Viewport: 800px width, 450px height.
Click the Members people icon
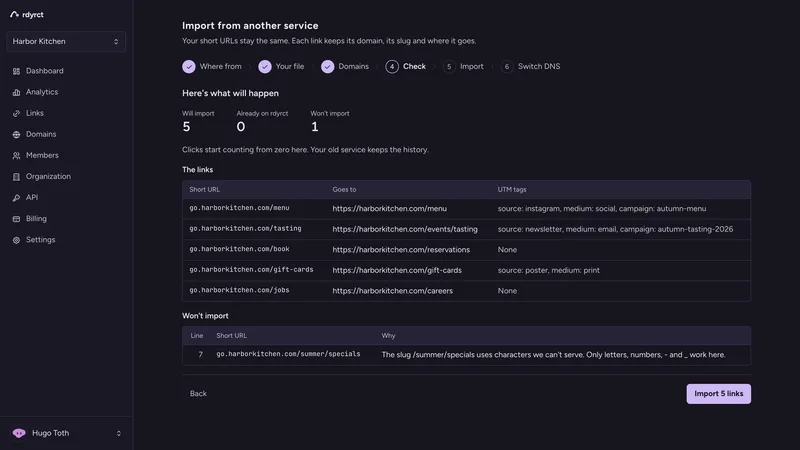coord(16,156)
